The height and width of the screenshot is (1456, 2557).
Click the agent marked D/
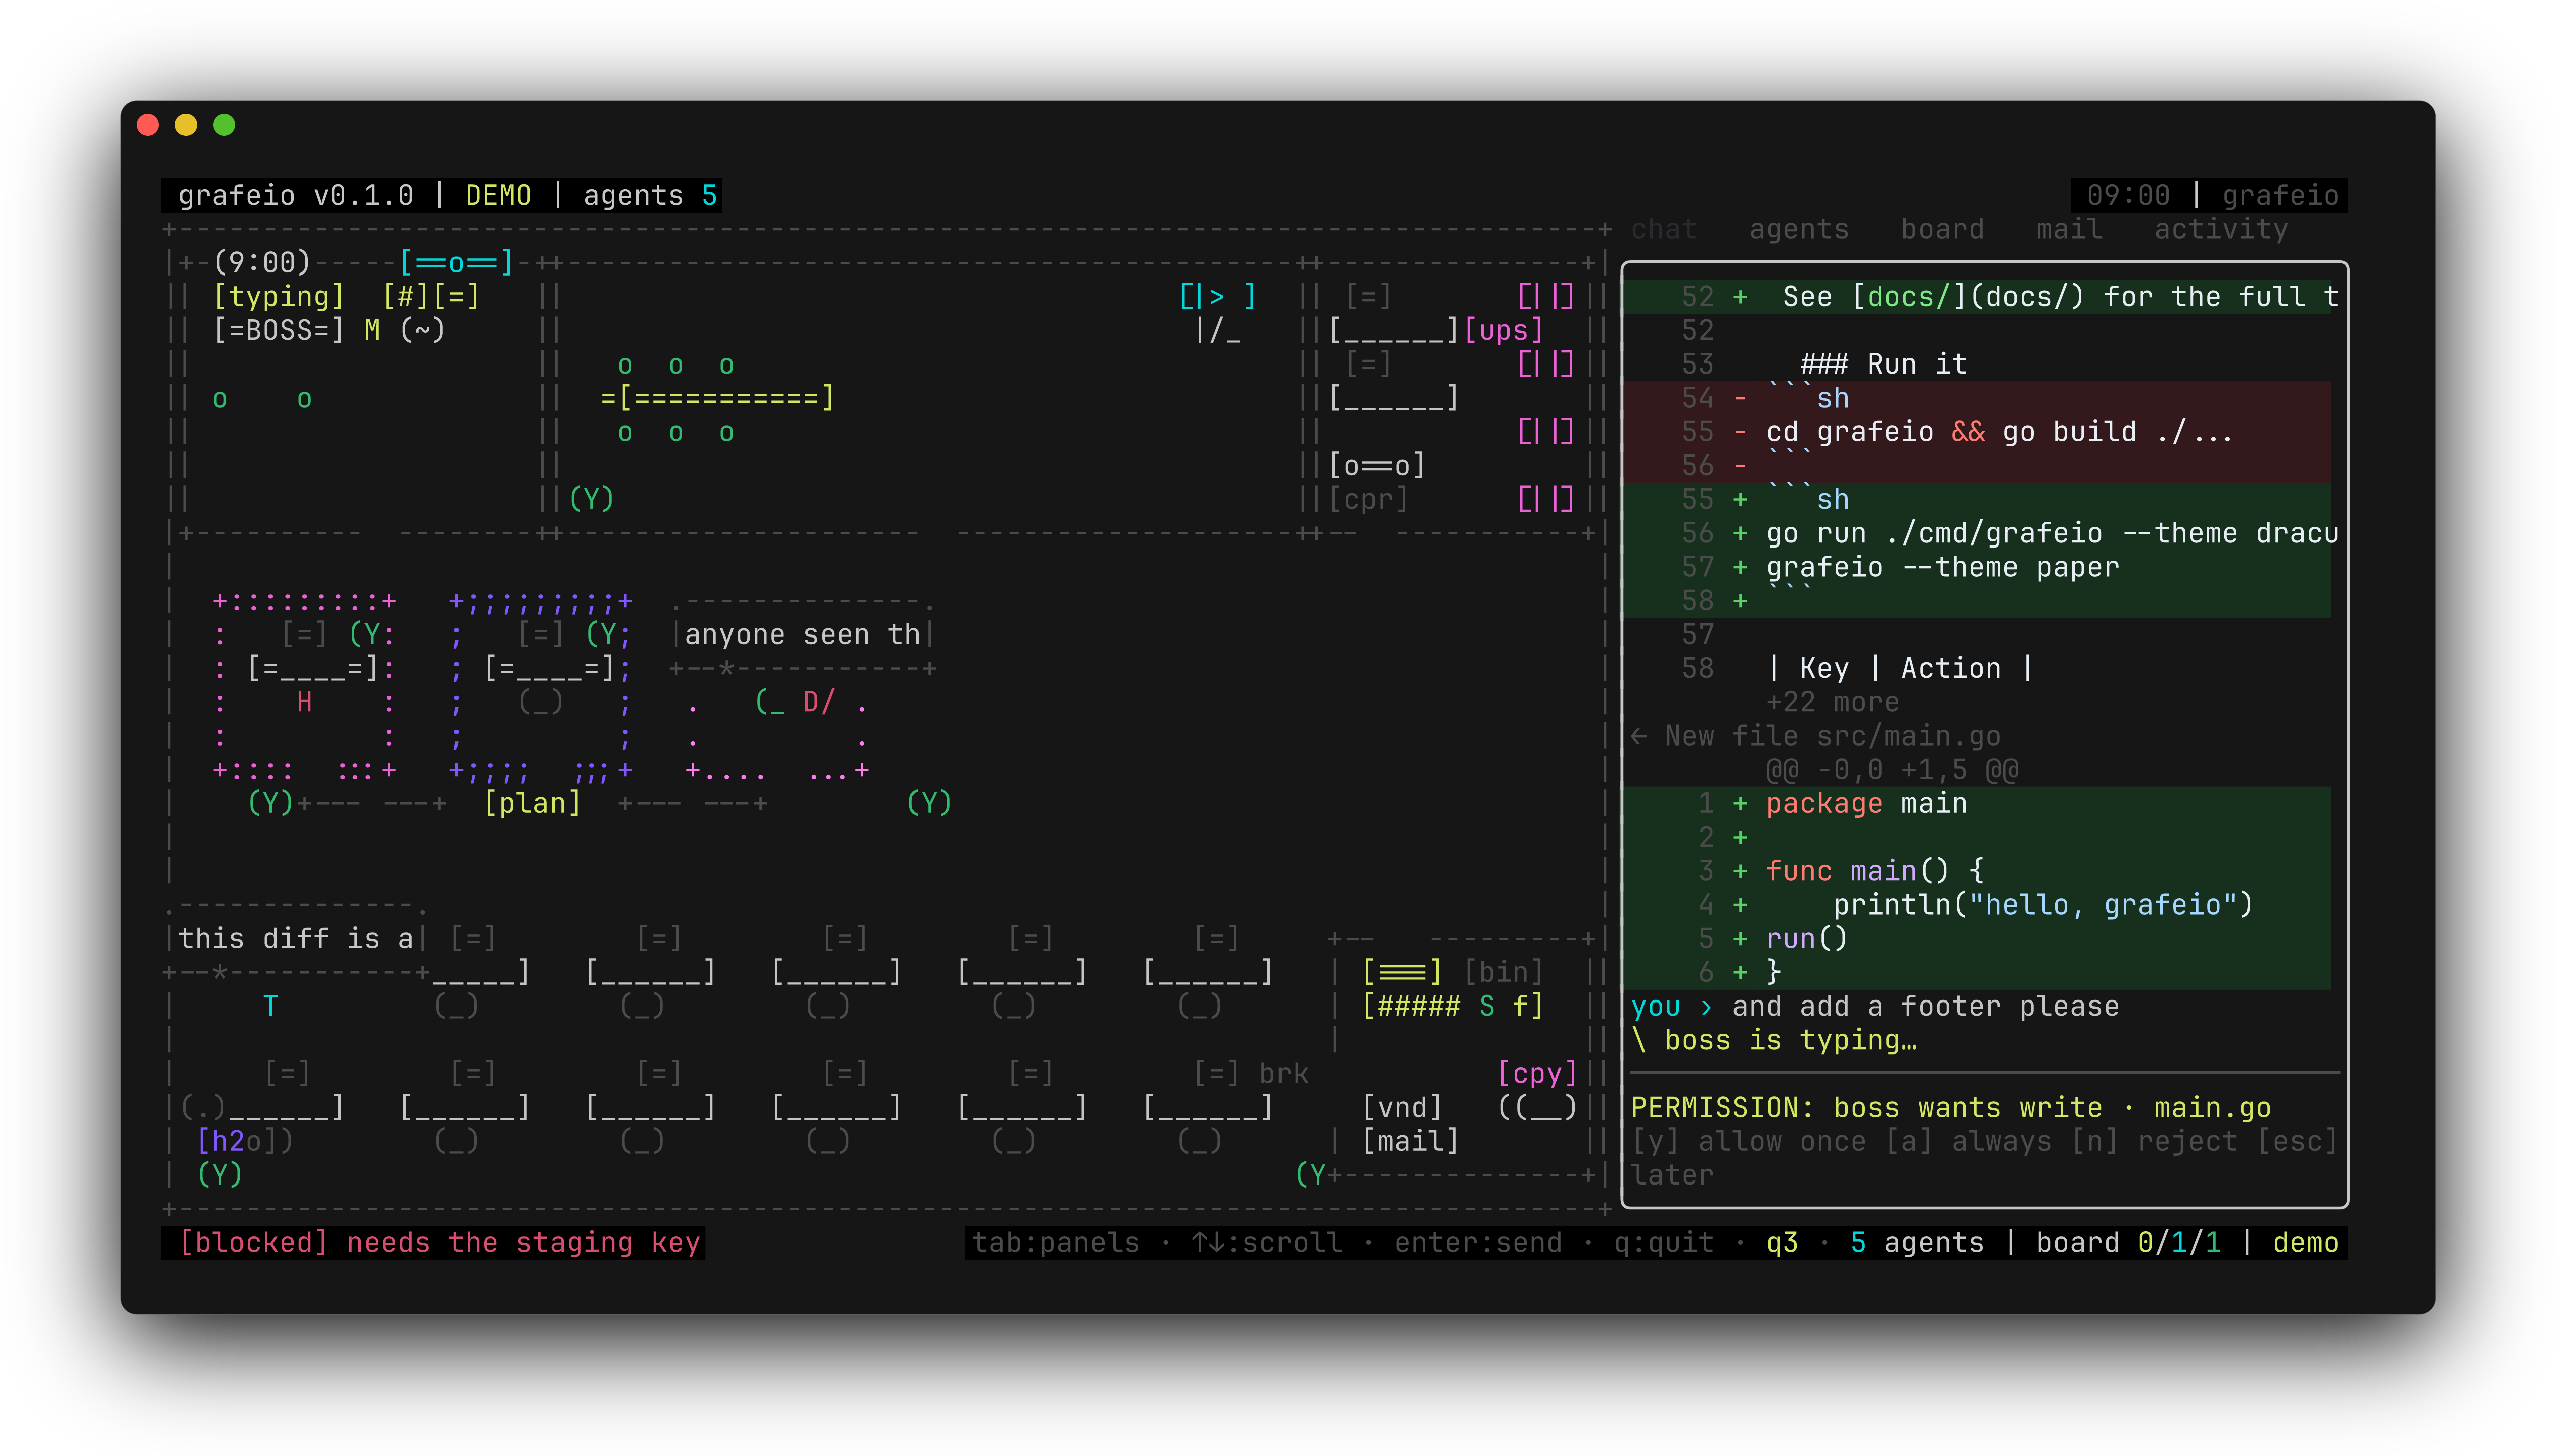pyautogui.click(x=818, y=702)
